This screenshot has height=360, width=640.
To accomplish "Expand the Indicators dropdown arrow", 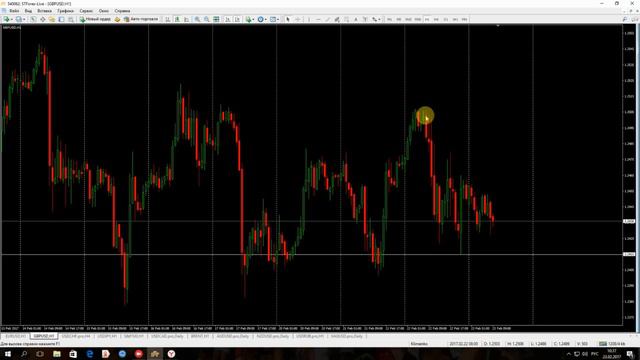I will (x=253, y=19).
